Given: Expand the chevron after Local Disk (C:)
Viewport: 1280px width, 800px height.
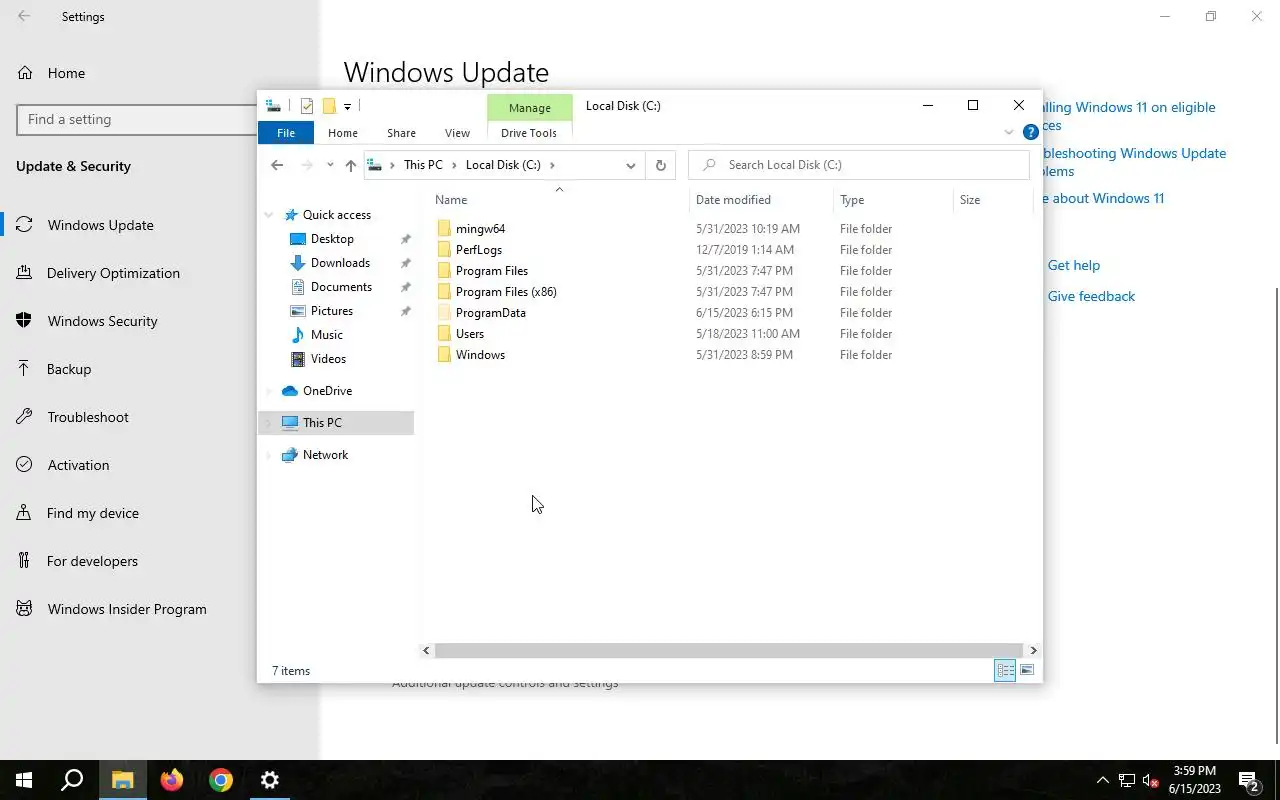Looking at the screenshot, I should pyautogui.click(x=552, y=165).
